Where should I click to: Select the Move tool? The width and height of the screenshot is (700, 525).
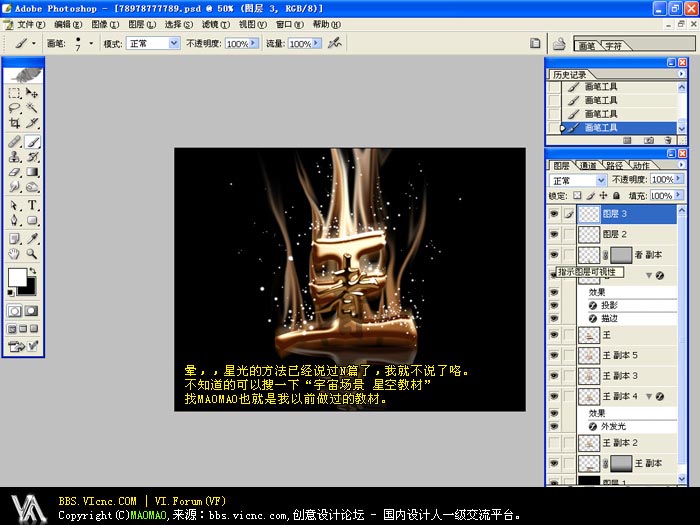click(x=32, y=93)
